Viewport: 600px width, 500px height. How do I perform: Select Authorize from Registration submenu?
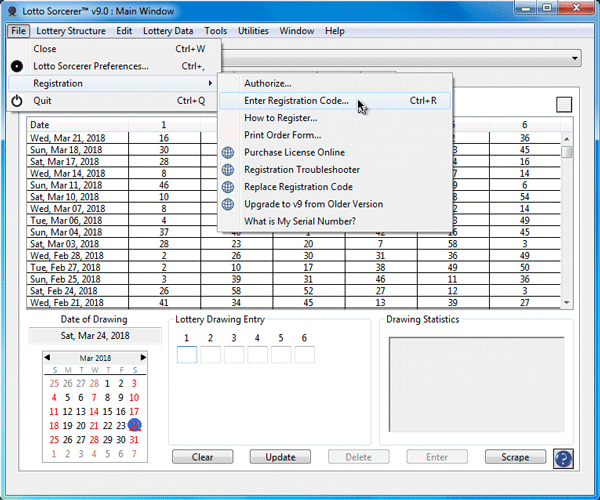[267, 83]
